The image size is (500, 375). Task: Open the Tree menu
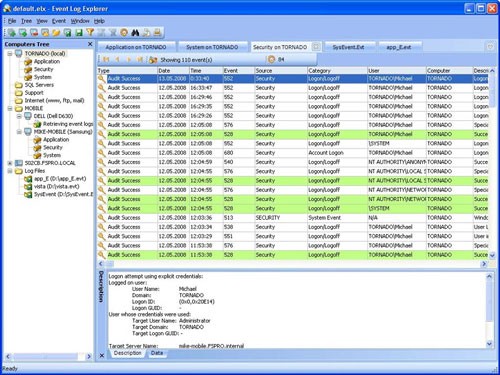pyautogui.click(x=26, y=21)
